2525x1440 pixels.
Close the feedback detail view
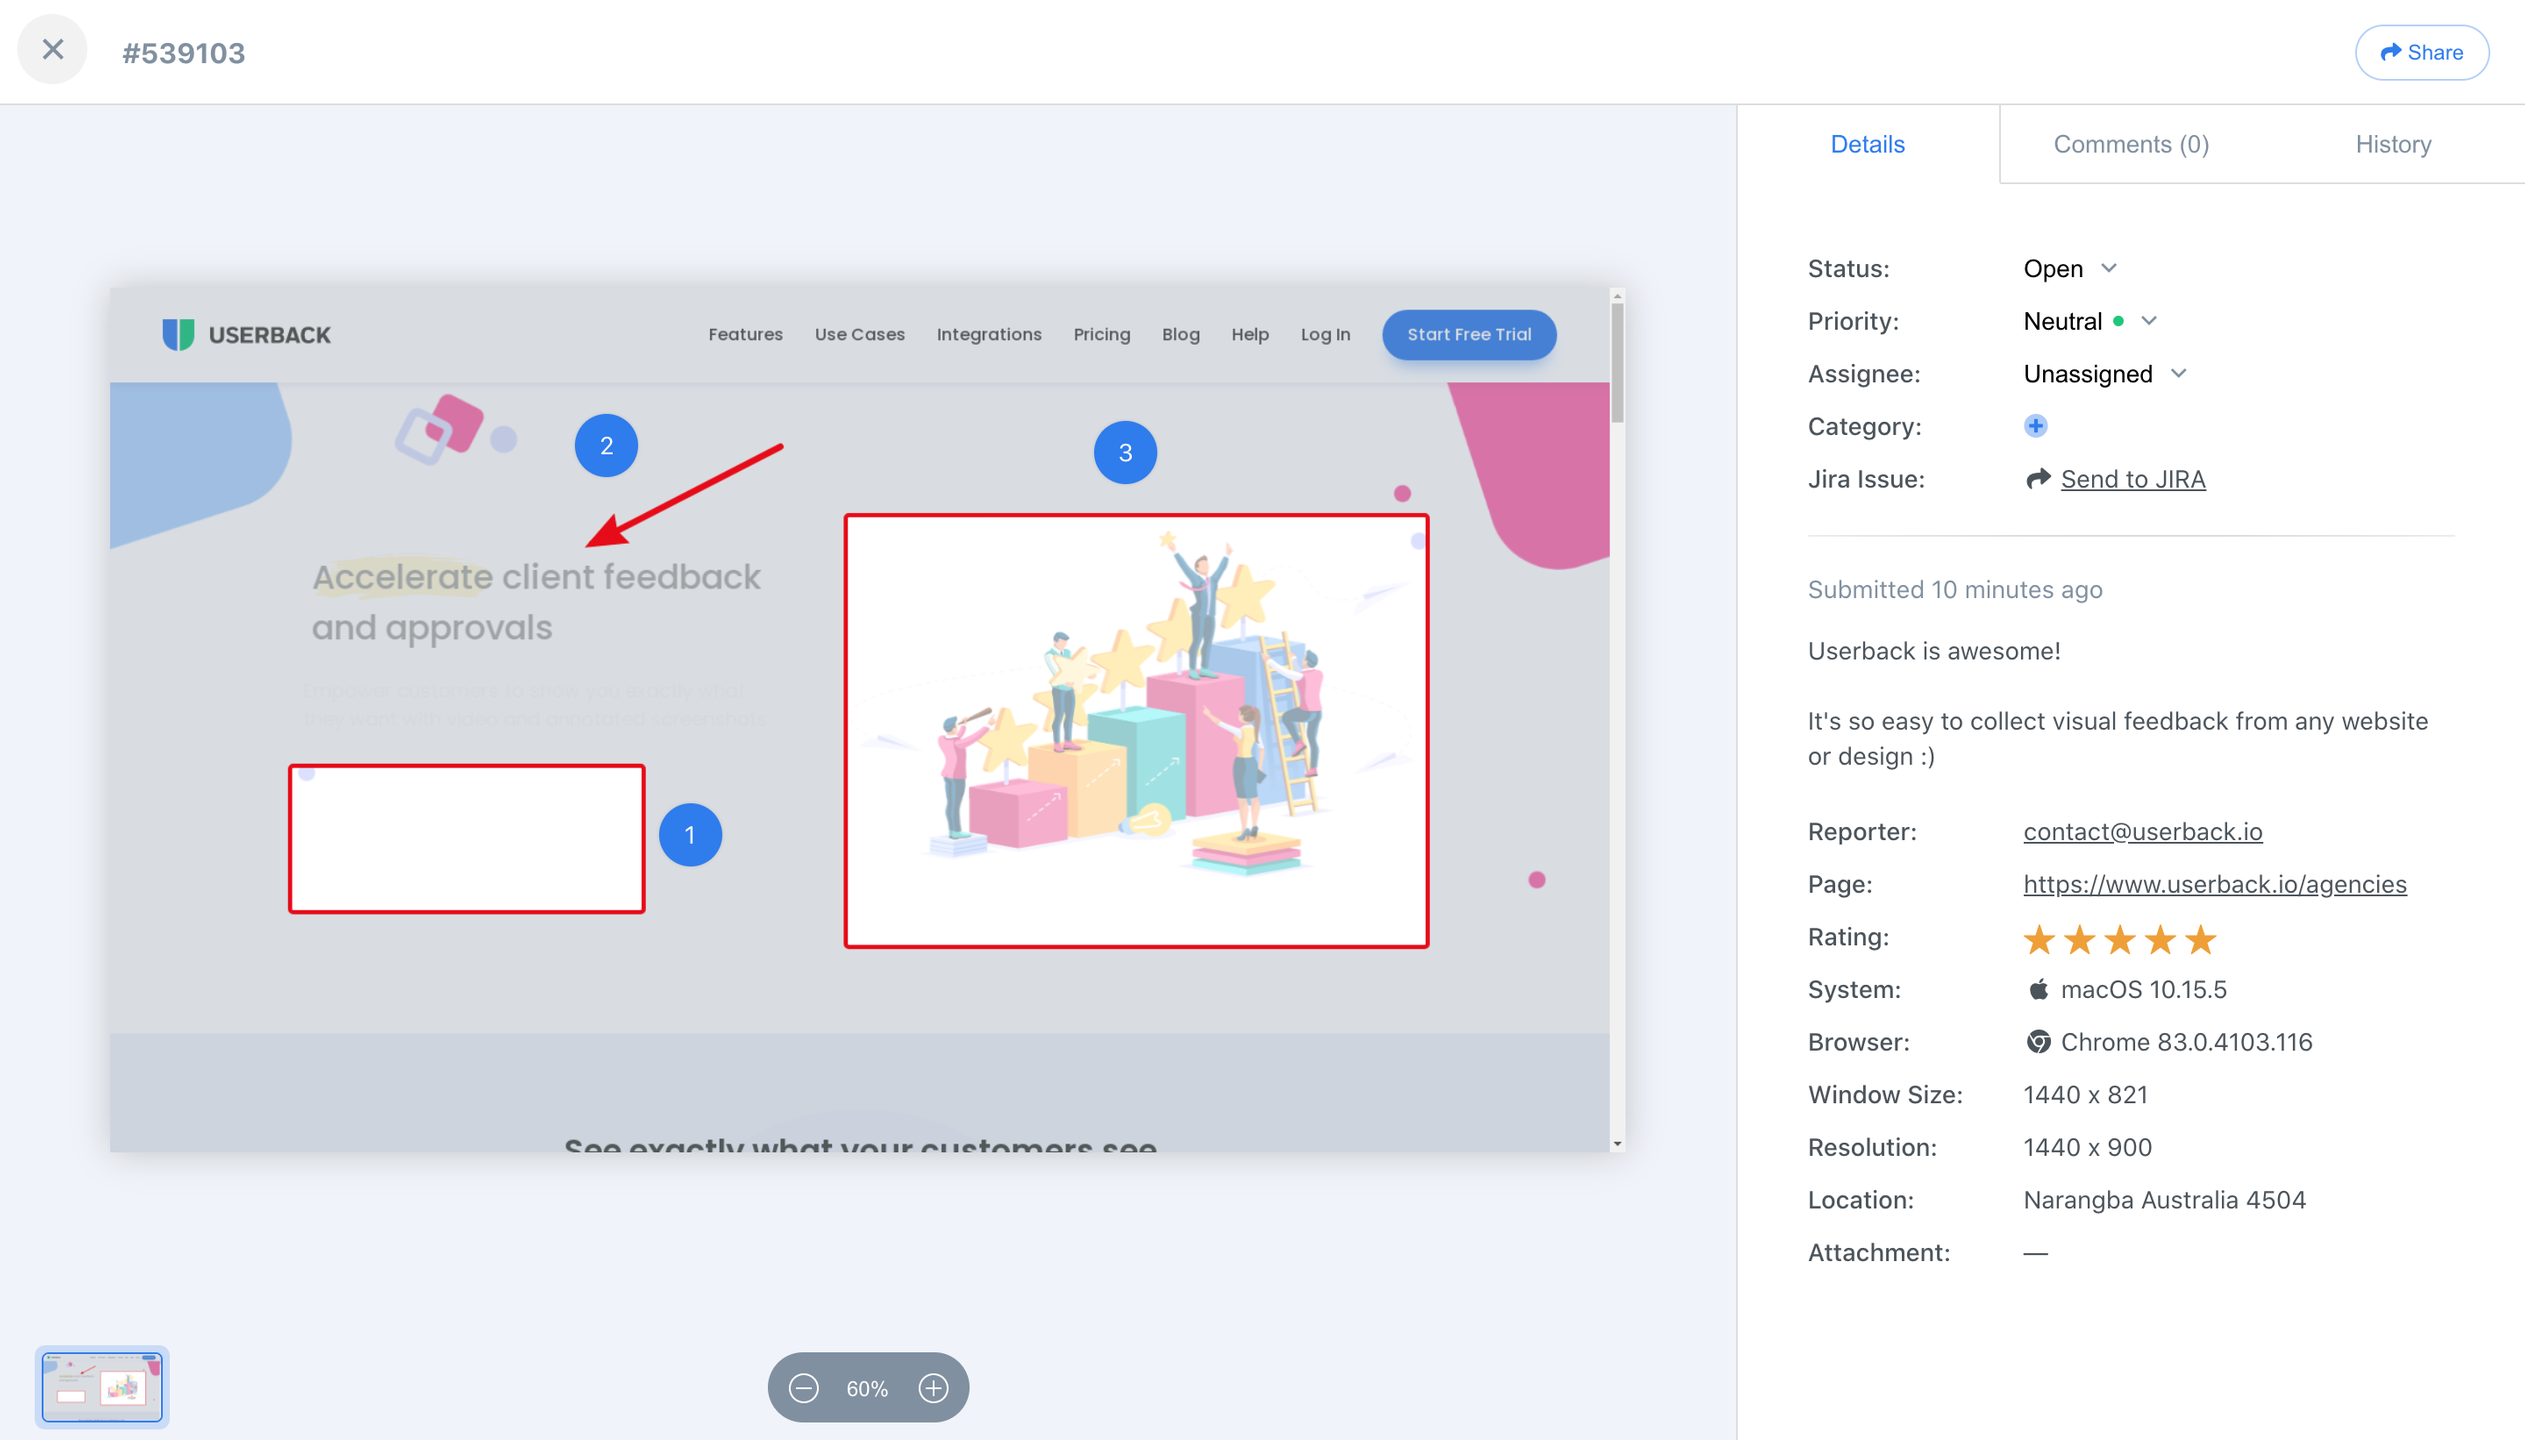point(52,50)
